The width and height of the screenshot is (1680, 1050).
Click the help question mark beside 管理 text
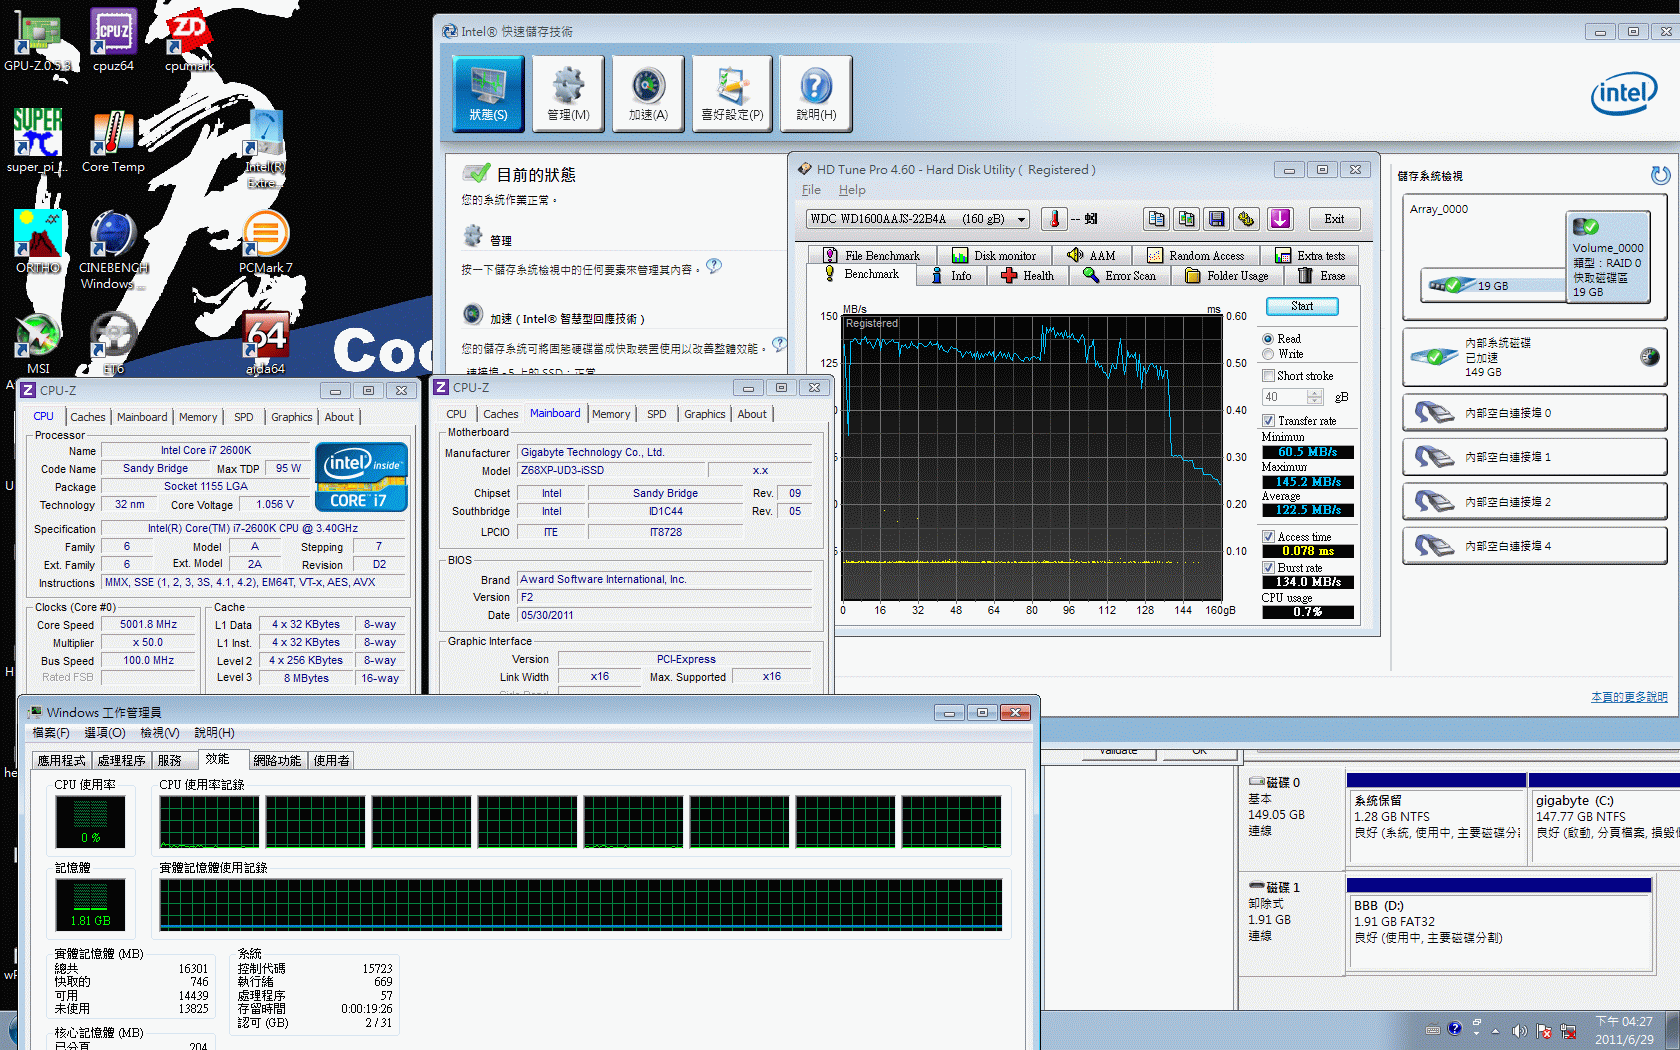pos(713,266)
